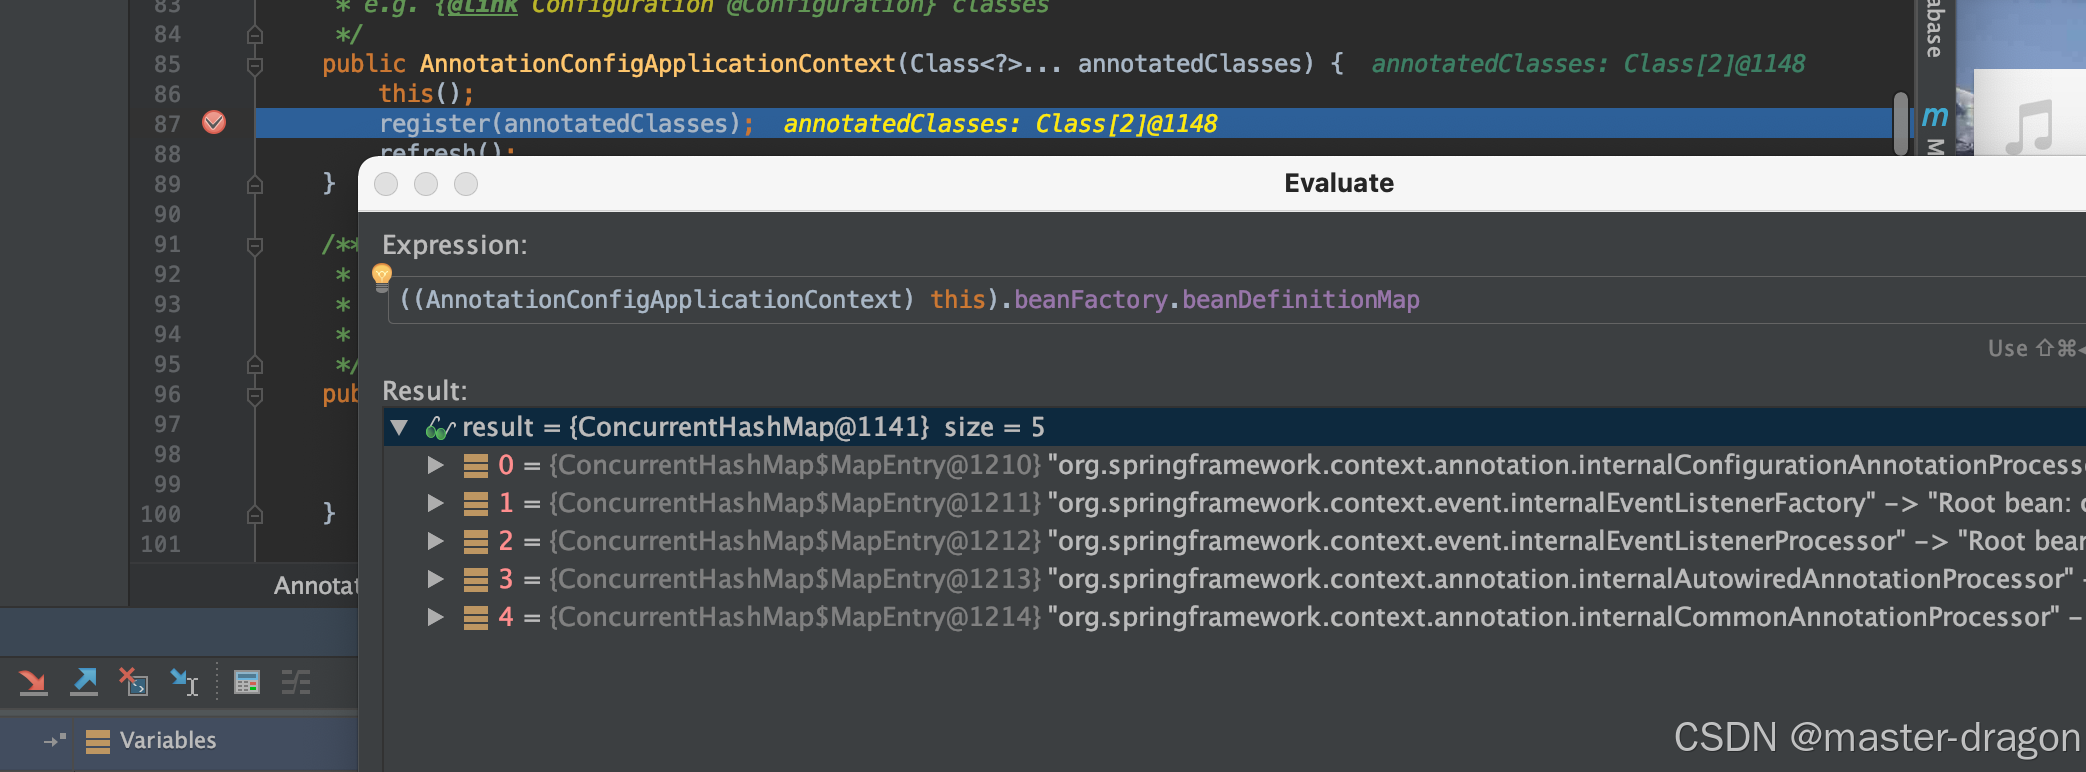Click the inline annotatedClasses: Class[2]@1148 hint on line 85

[x=1588, y=64]
